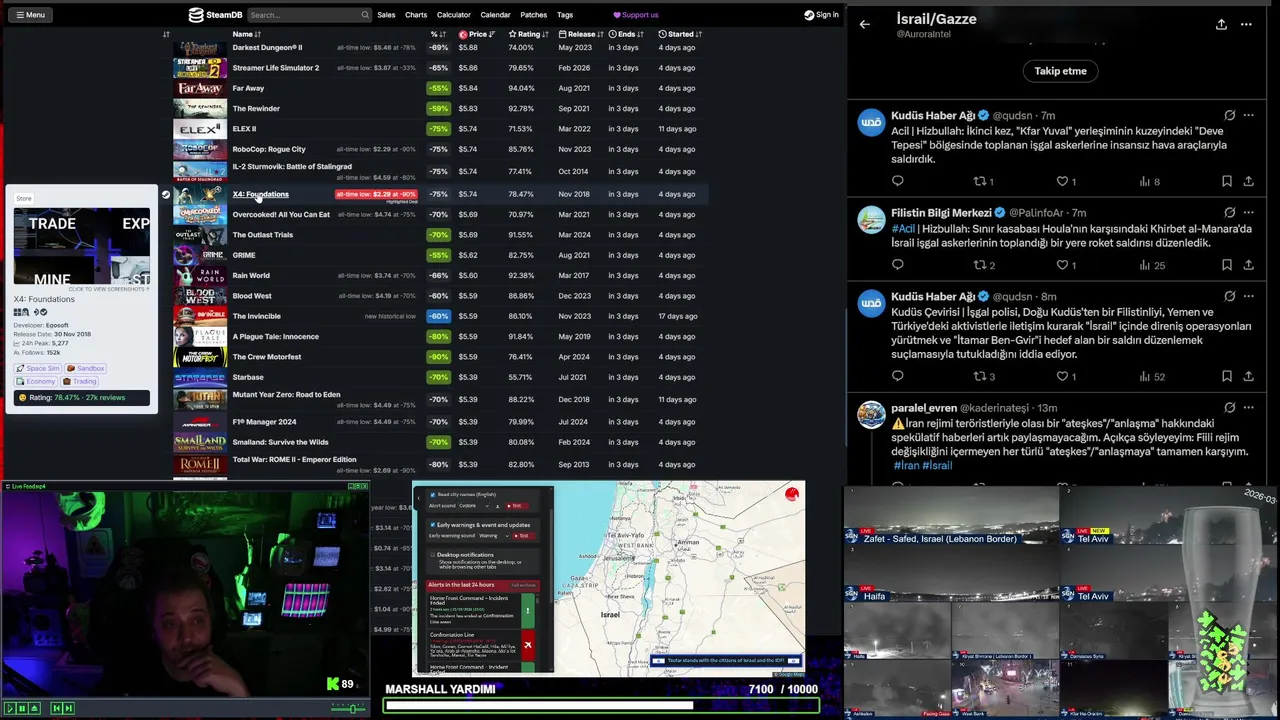Open the more options in list header
Screen dimensions: 1280x720
(x=1246, y=24)
